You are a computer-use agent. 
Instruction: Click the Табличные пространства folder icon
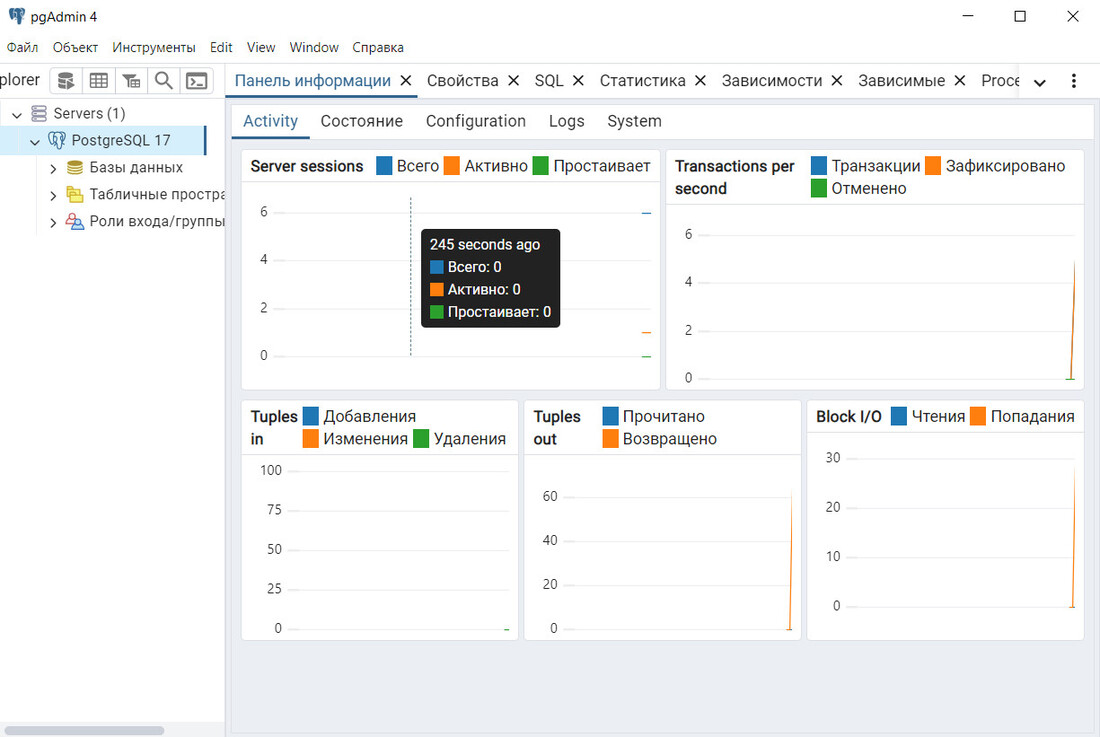74,194
